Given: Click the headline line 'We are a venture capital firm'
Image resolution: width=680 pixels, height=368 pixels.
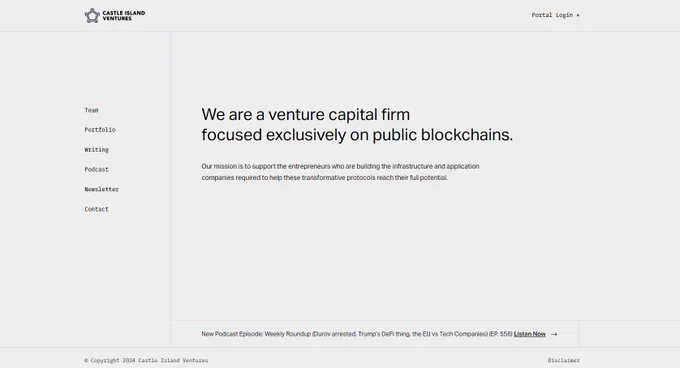Looking at the screenshot, I should coord(305,114).
